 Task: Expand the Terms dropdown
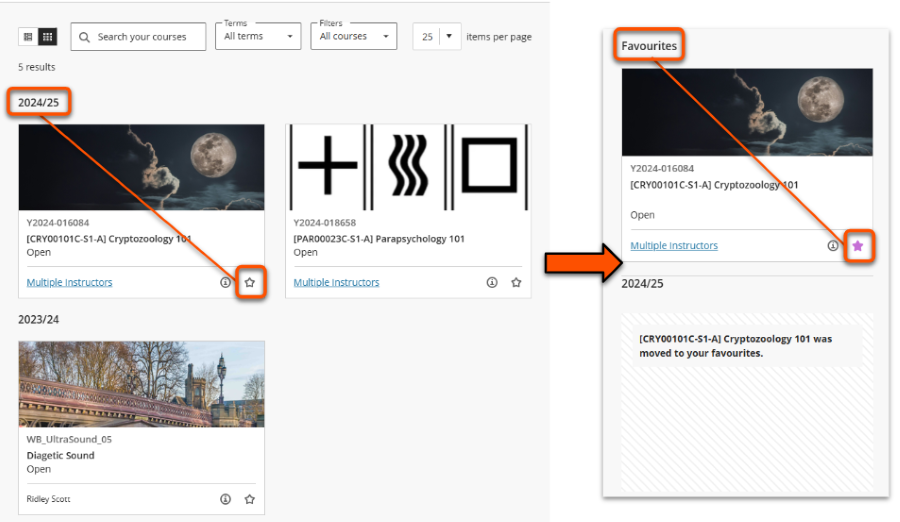(259, 37)
